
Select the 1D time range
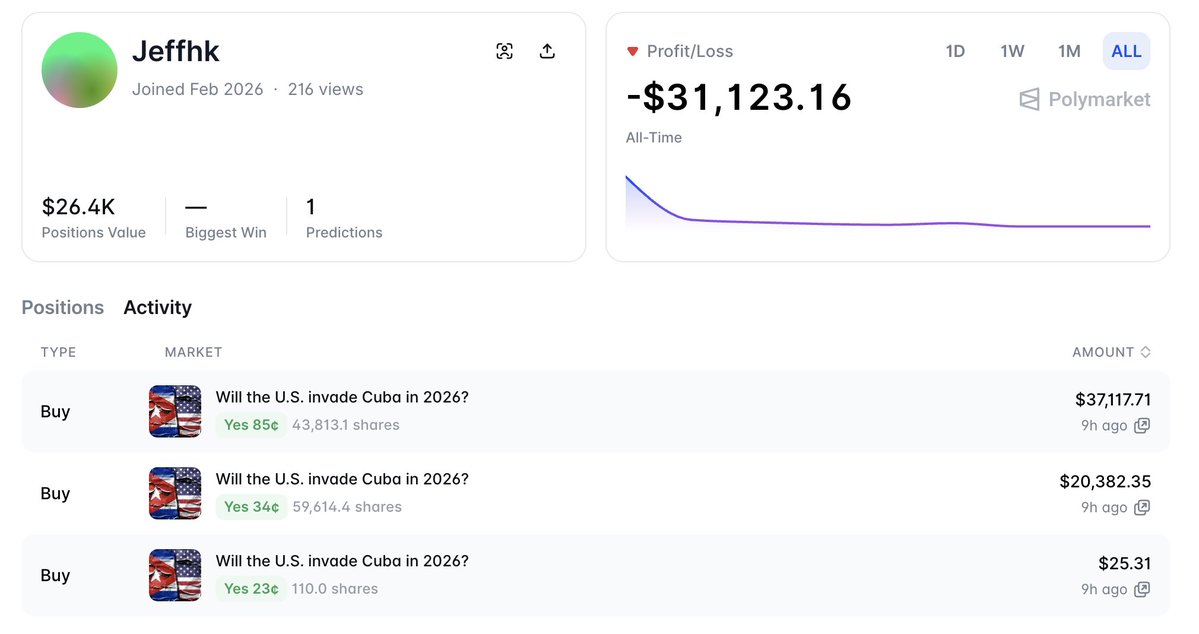[x=955, y=51]
